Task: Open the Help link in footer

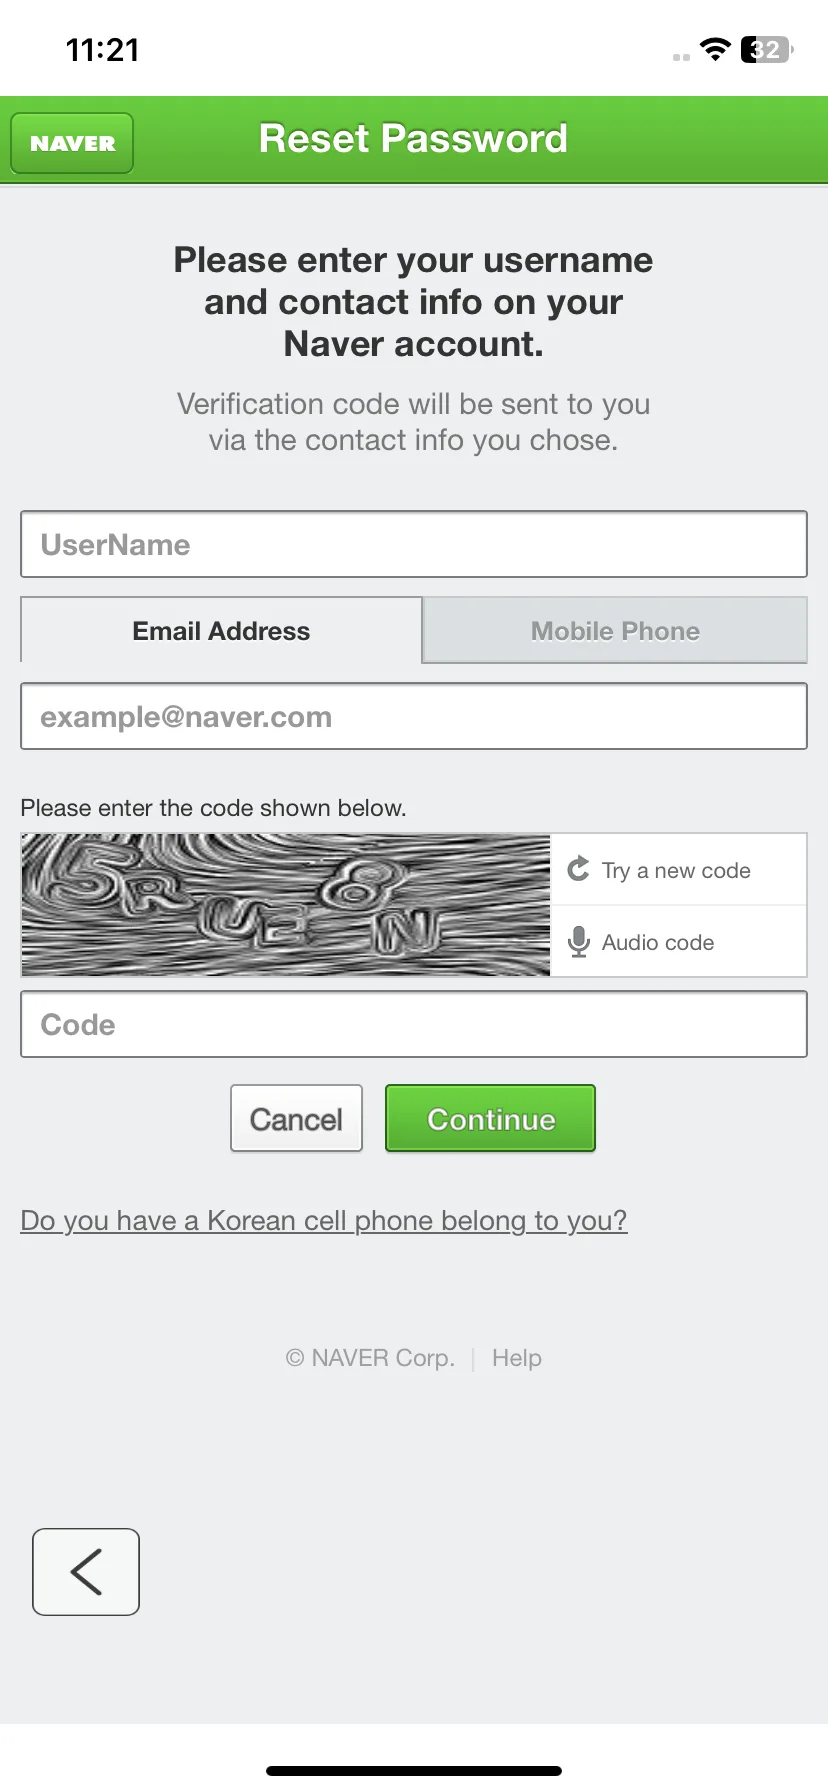Action: pyautogui.click(x=517, y=1358)
